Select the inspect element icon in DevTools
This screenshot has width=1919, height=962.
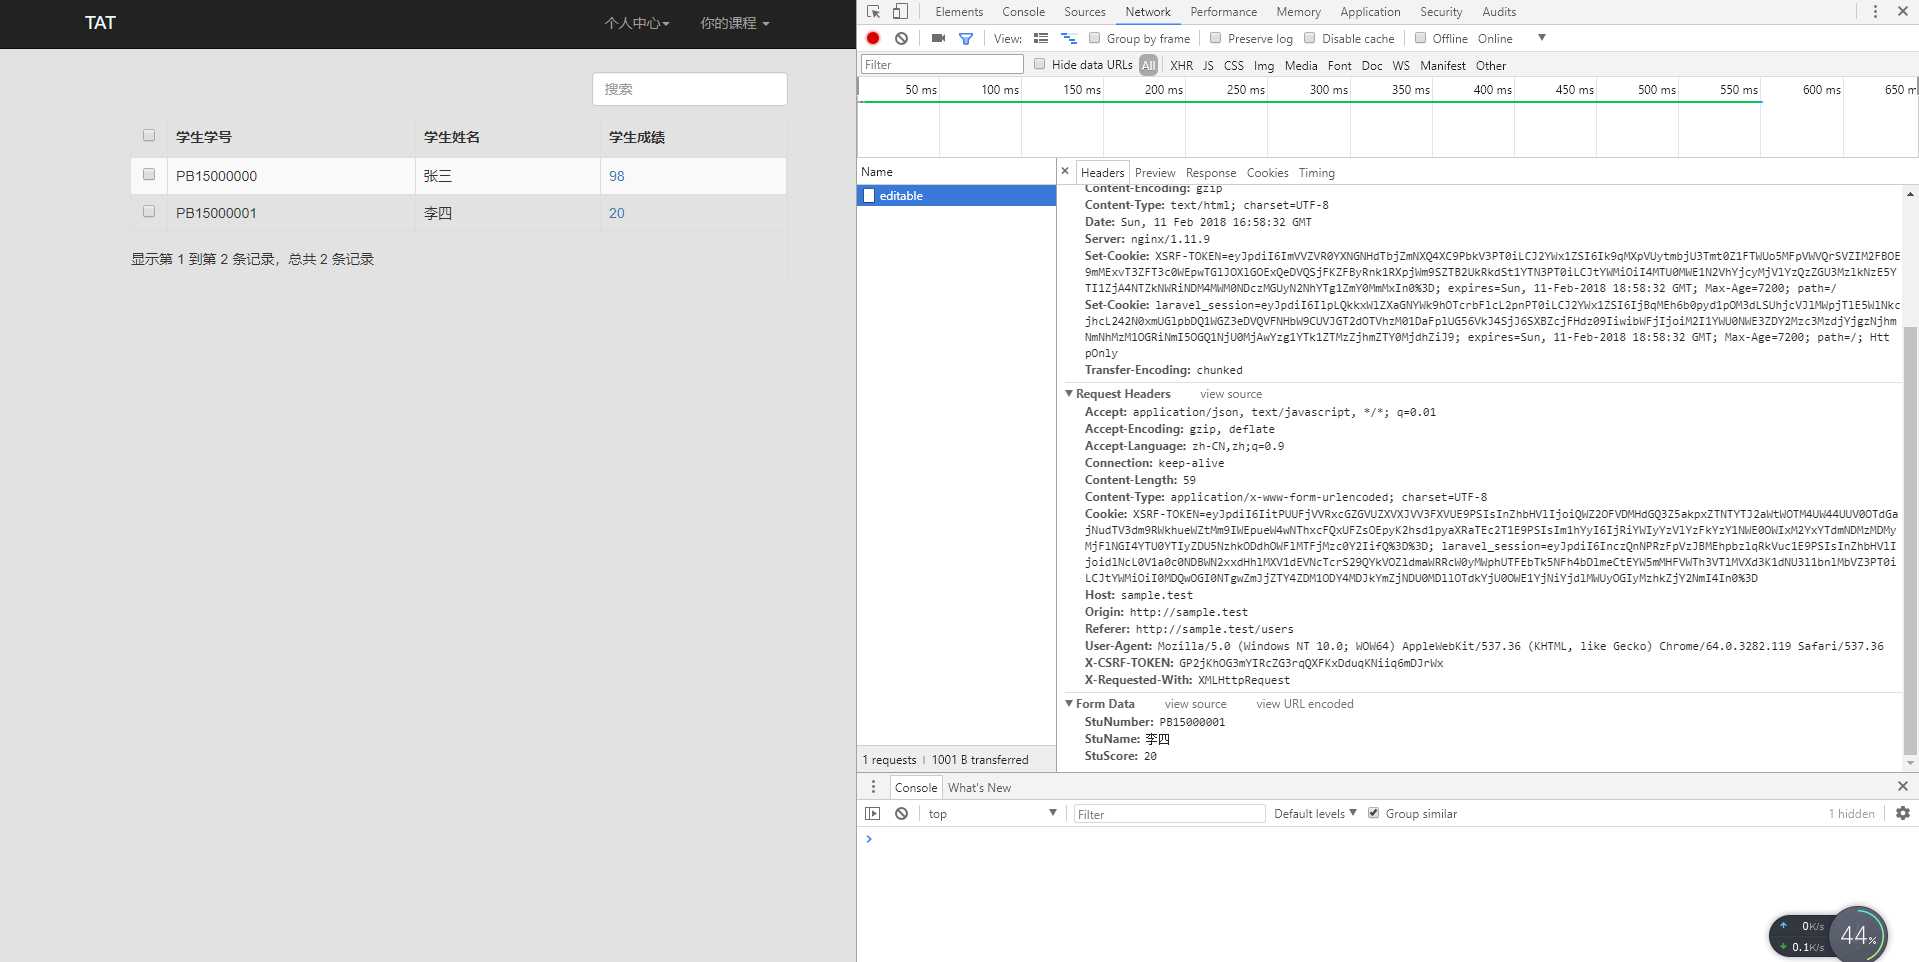(873, 12)
